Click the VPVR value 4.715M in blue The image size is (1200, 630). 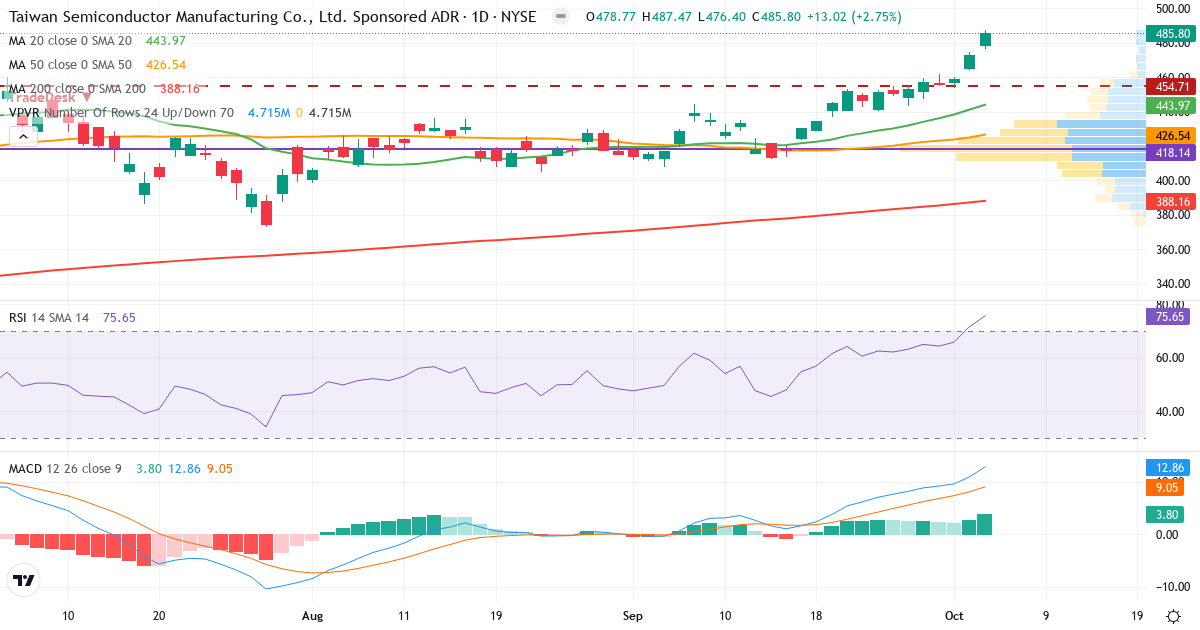(x=270, y=113)
